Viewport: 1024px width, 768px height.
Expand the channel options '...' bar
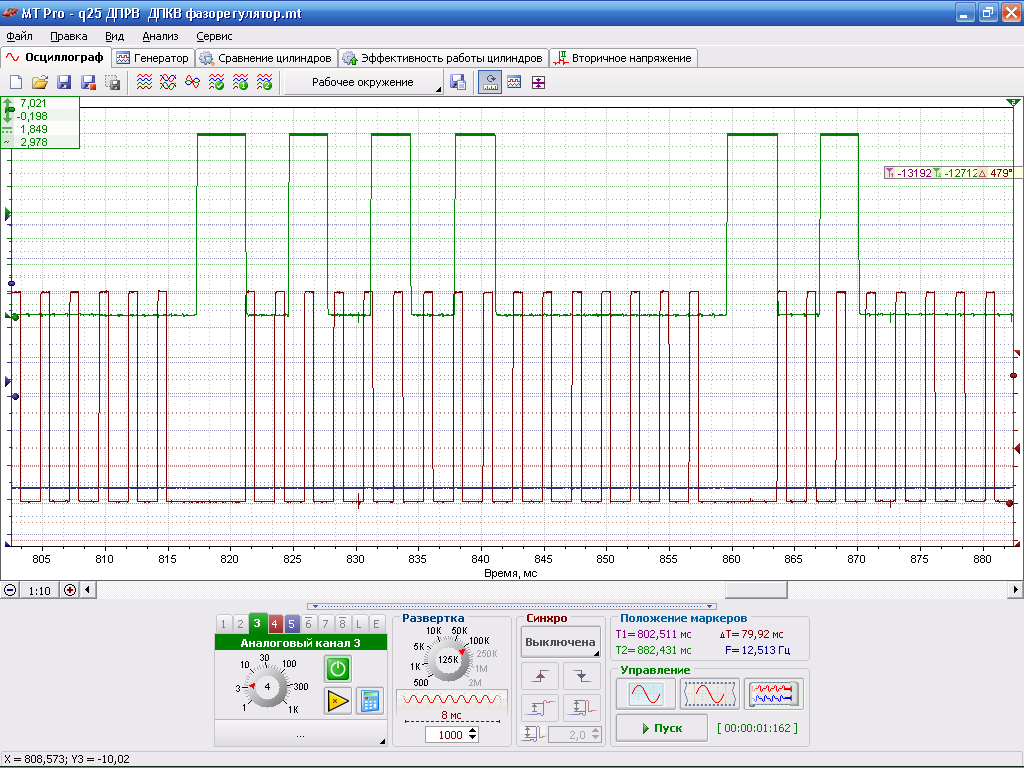(300, 735)
